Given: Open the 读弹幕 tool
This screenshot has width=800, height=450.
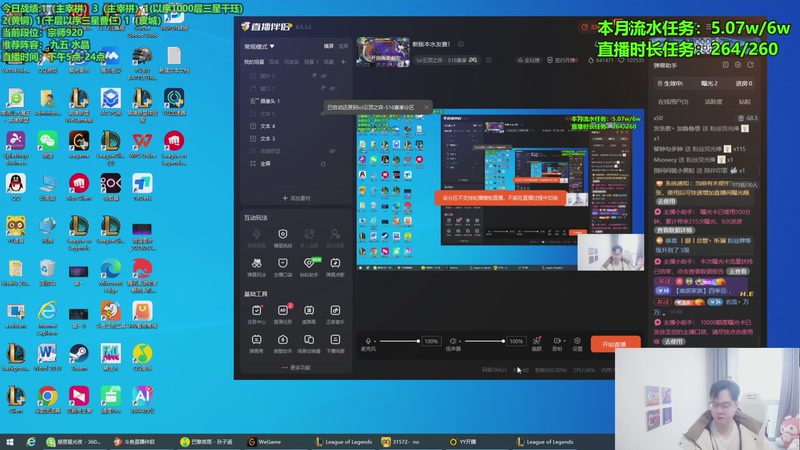Looking at the screenshot, I should (x=309, y=314).
